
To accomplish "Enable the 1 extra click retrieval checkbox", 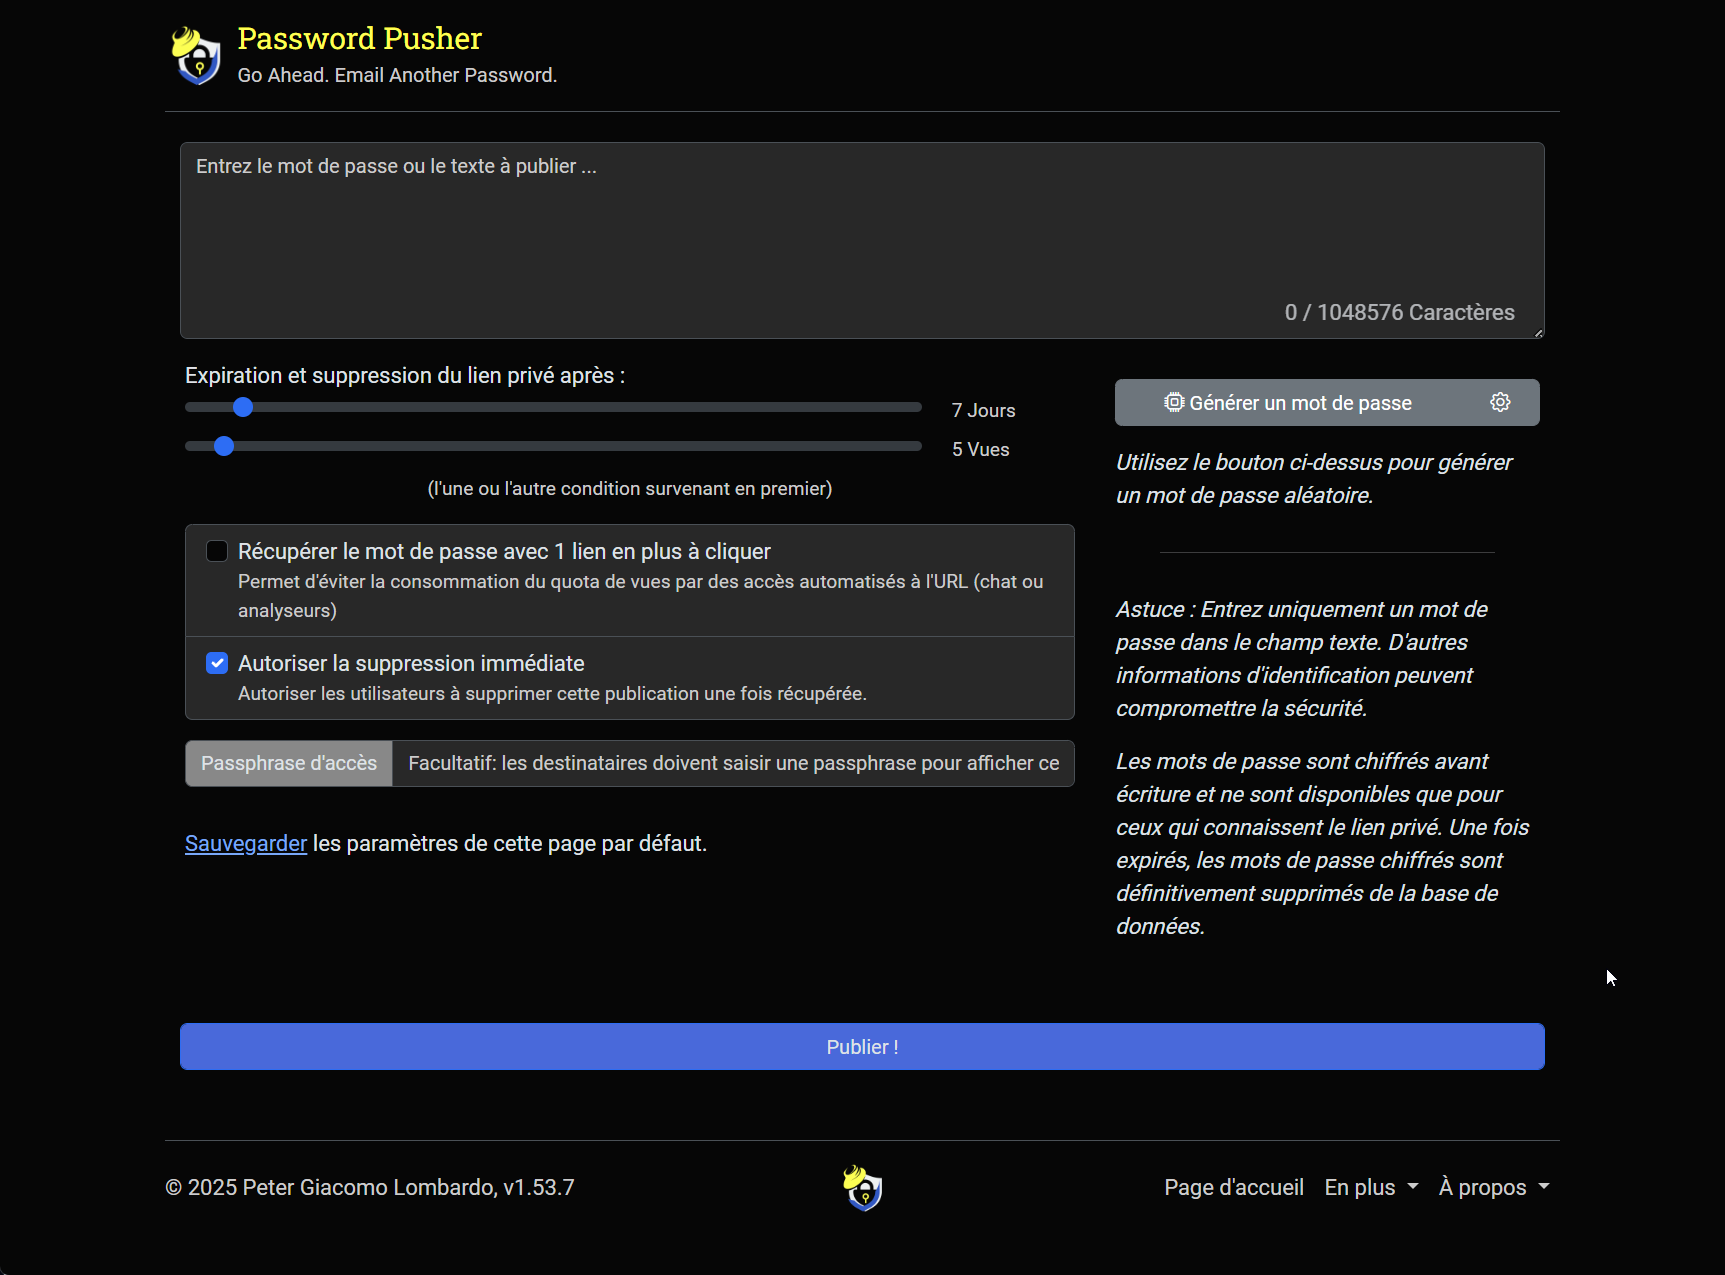I will click(x=217, y=551).
